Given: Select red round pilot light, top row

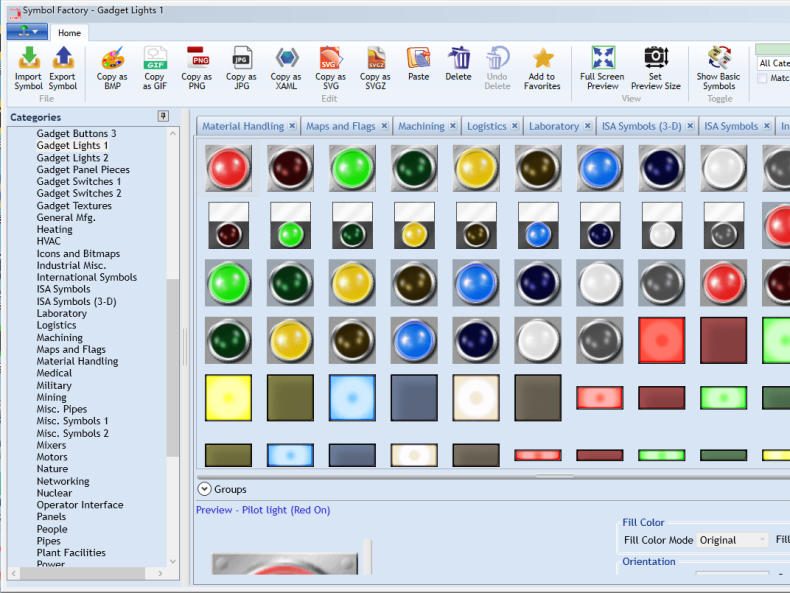Looking at the screenshot, I should pos(228,168).
